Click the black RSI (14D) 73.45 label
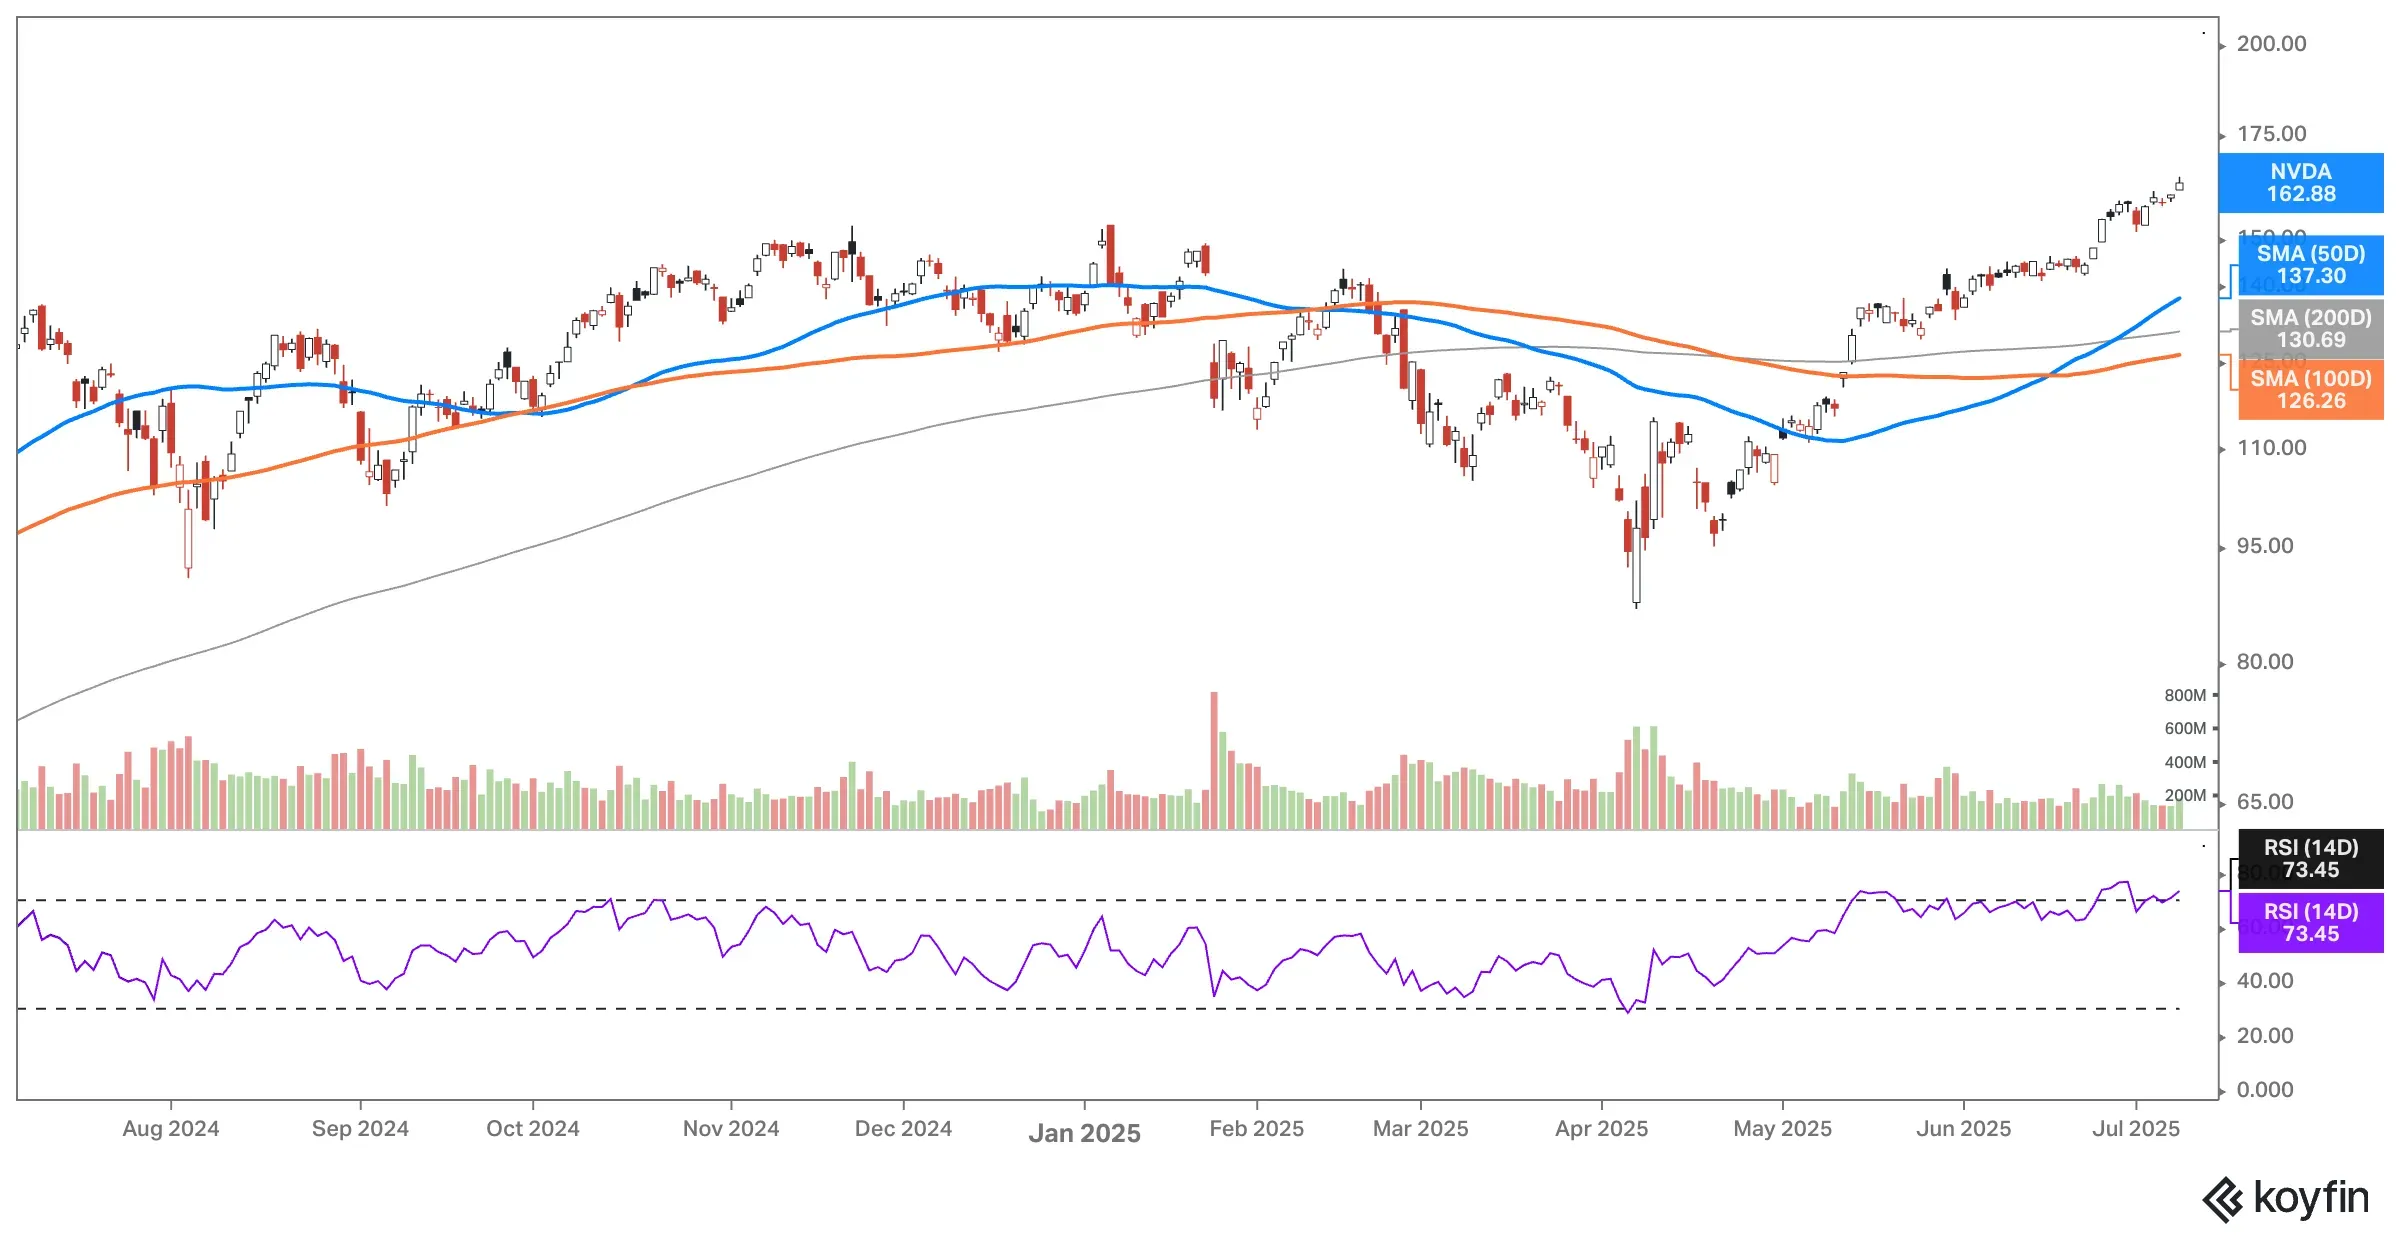Viewport: 2400px width, 1240px height. coord(2310,858)
